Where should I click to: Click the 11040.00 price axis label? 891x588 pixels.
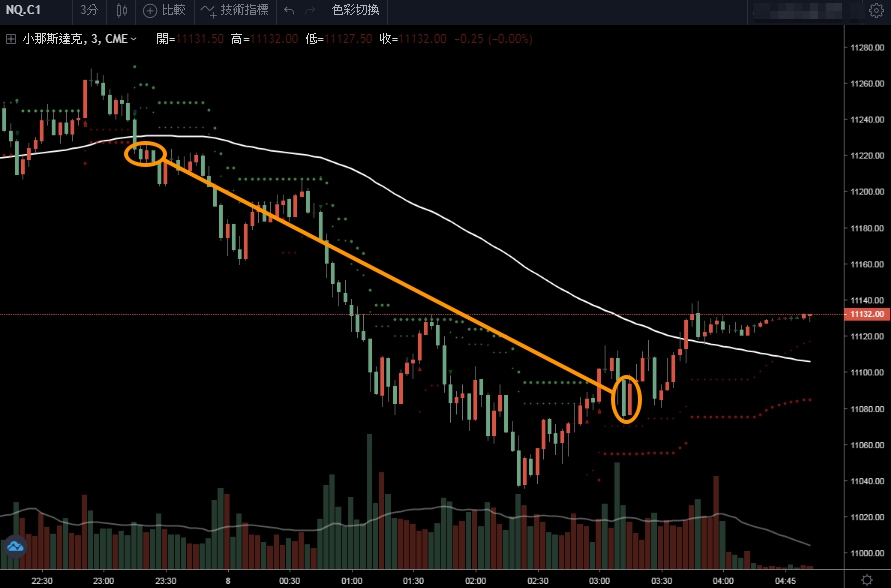[867, 481]
